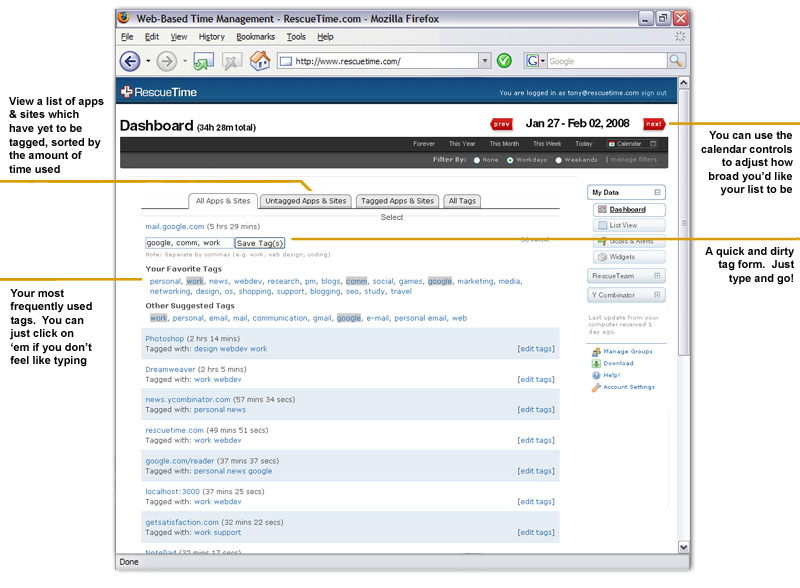The width and height of the screenshot is (800, 588).
Task: Select the This Month time range
Action: click(504, 144)
